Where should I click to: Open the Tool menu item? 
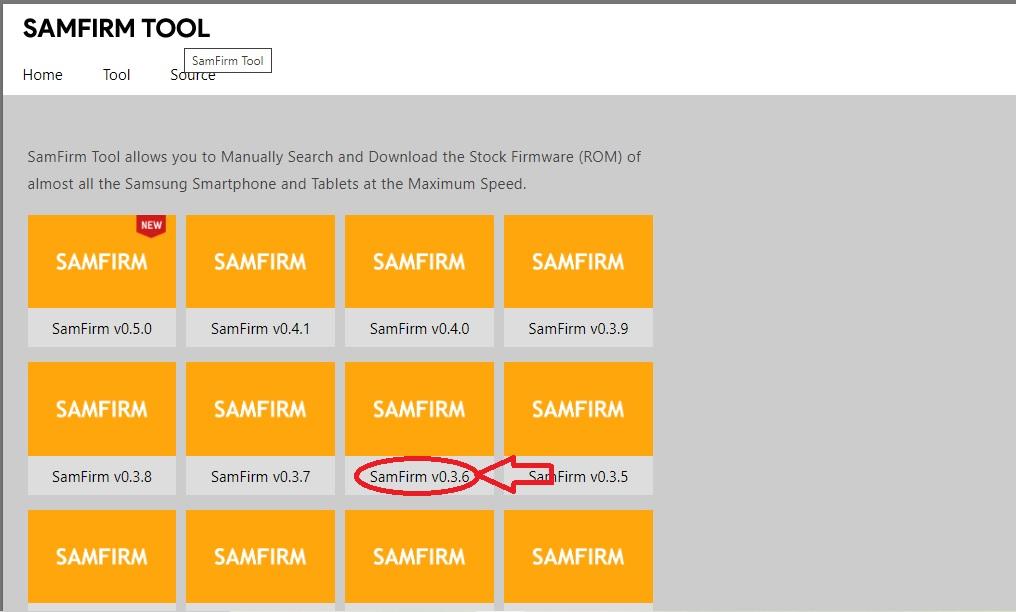coord(117,75)
